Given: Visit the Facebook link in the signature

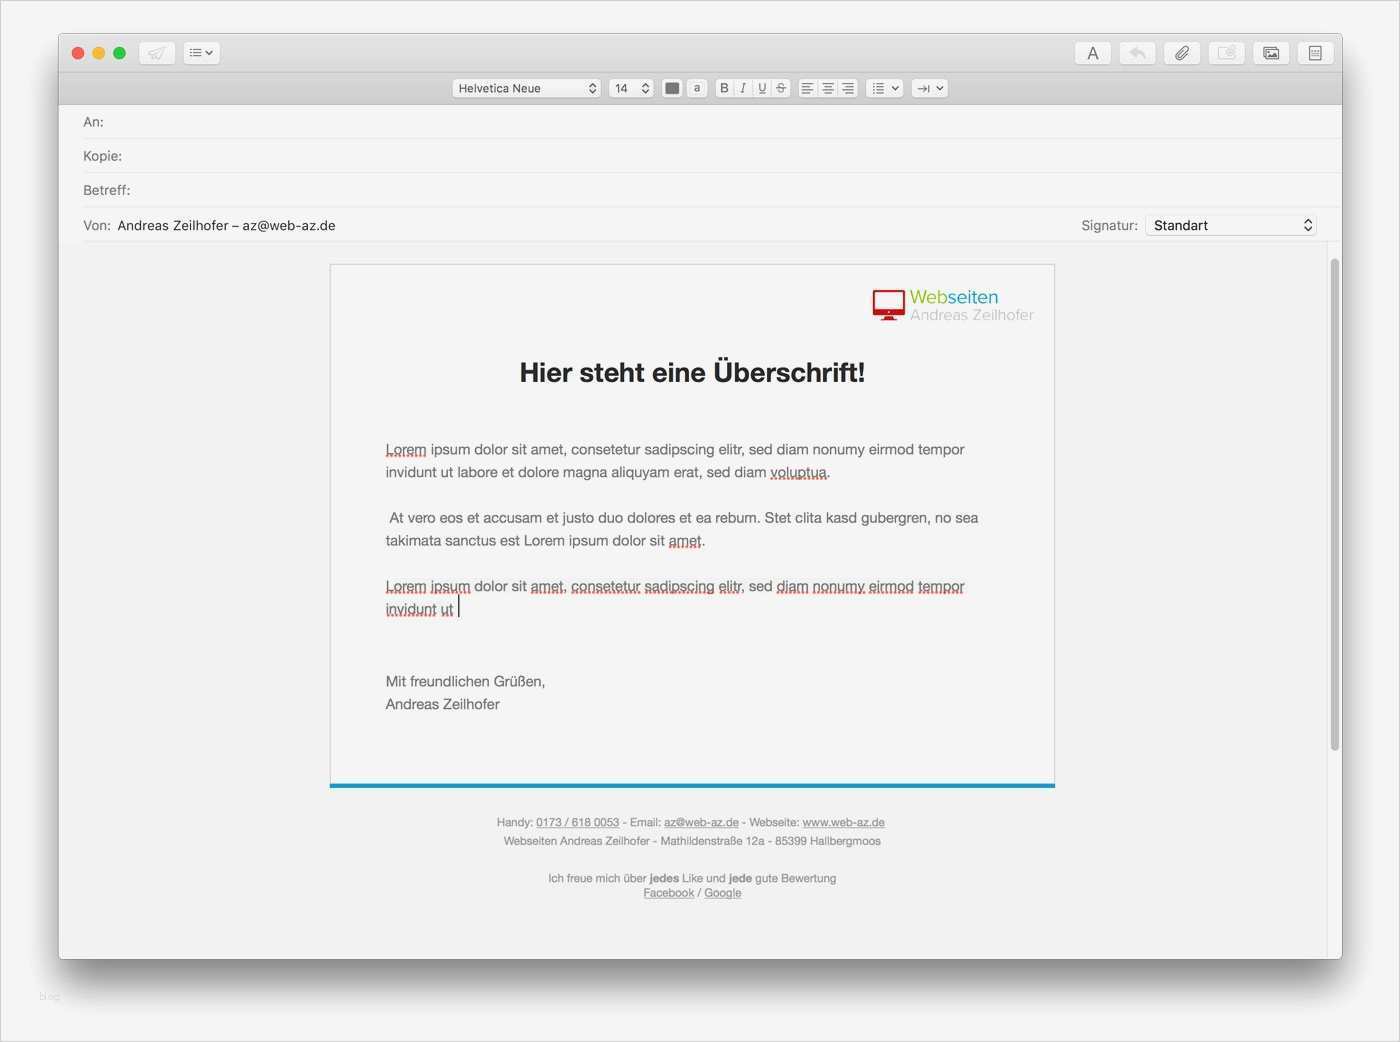Looking at the screenshot, I should (668, 892).
